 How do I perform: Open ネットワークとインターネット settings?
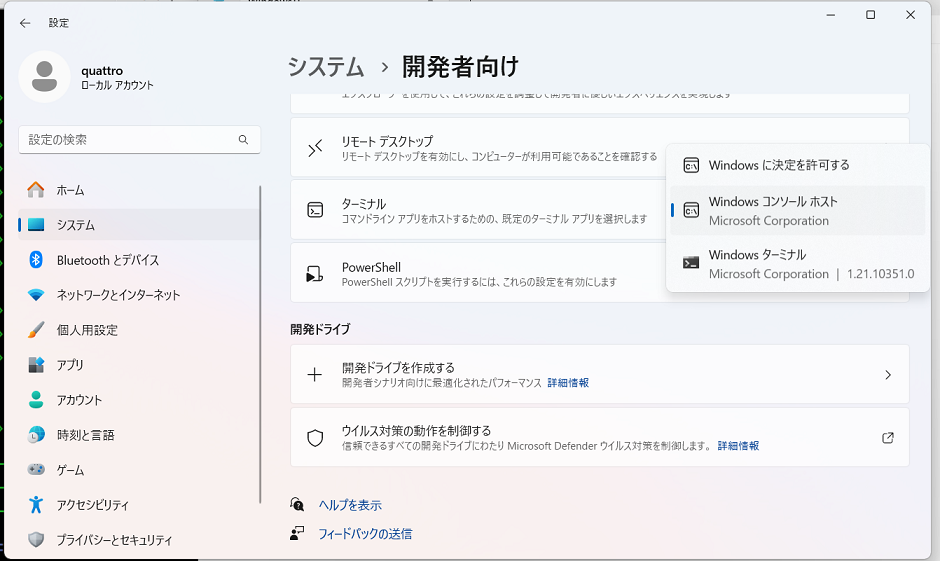click(118, 295)
